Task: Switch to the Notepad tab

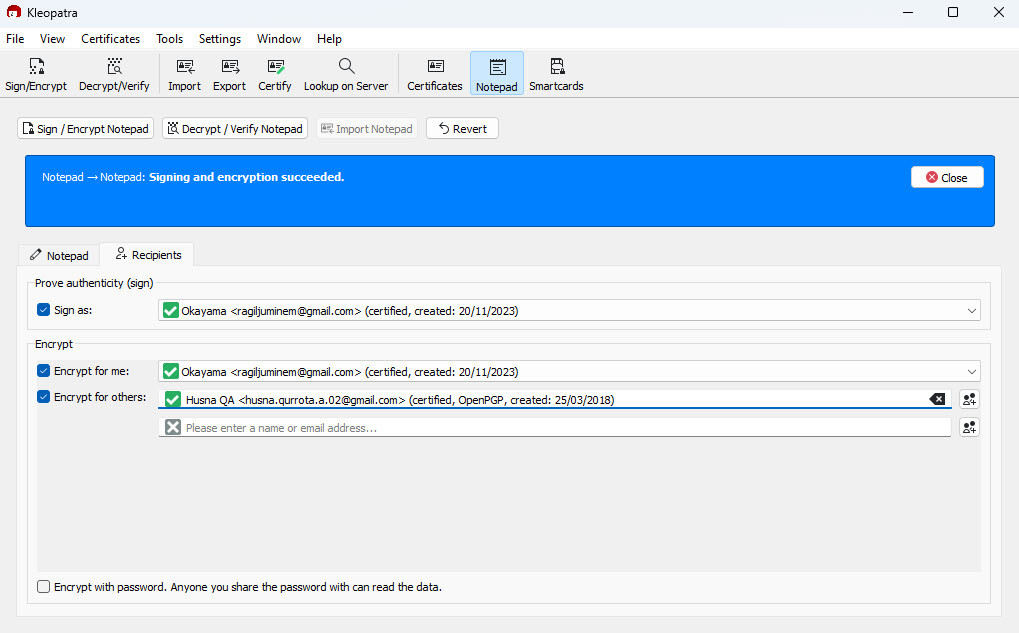Action: click(59, 255)
